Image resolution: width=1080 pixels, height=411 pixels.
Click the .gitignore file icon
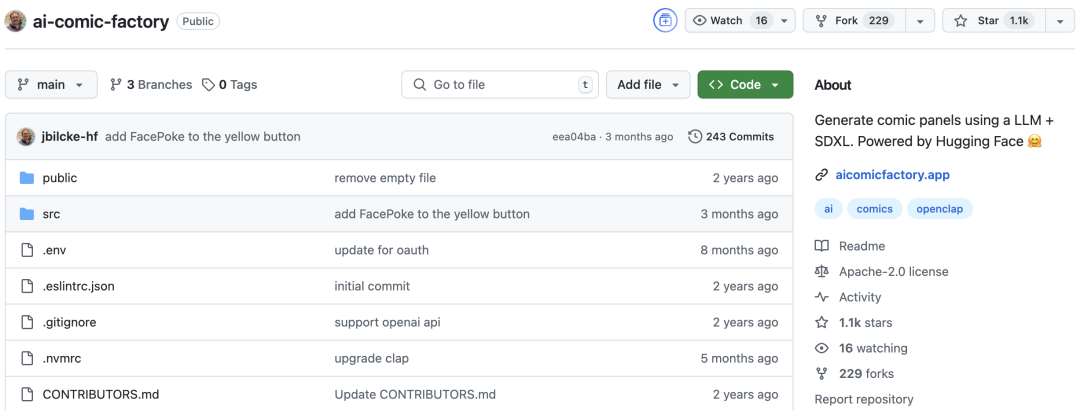[x=27, y=322]
